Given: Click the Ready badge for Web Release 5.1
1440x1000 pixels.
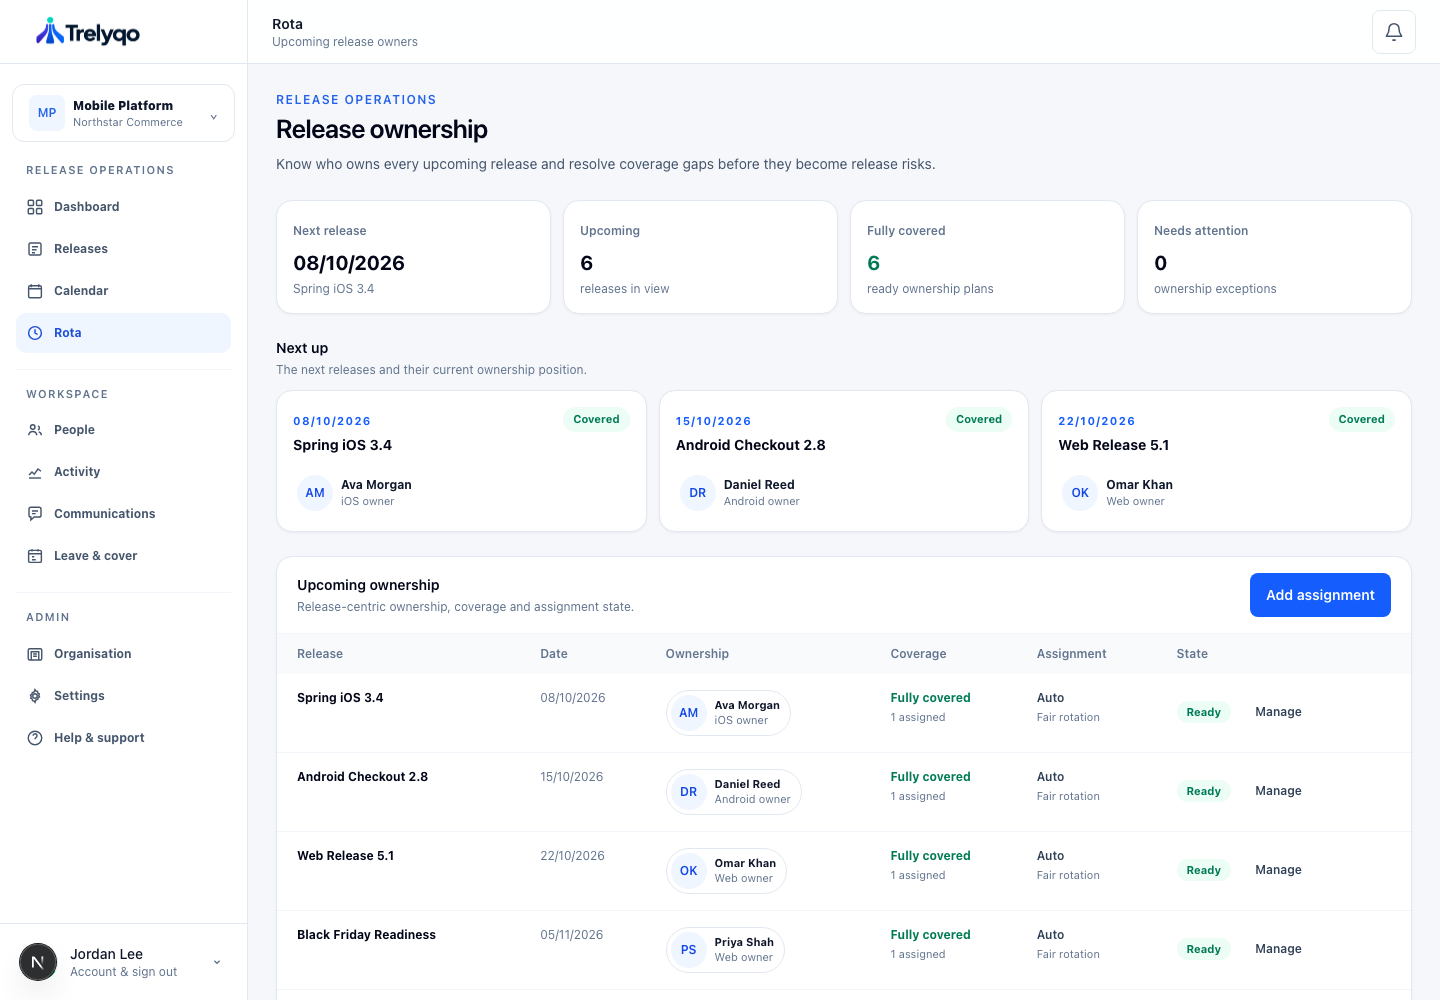Looking at the screenshot, I should [1203, 870].
